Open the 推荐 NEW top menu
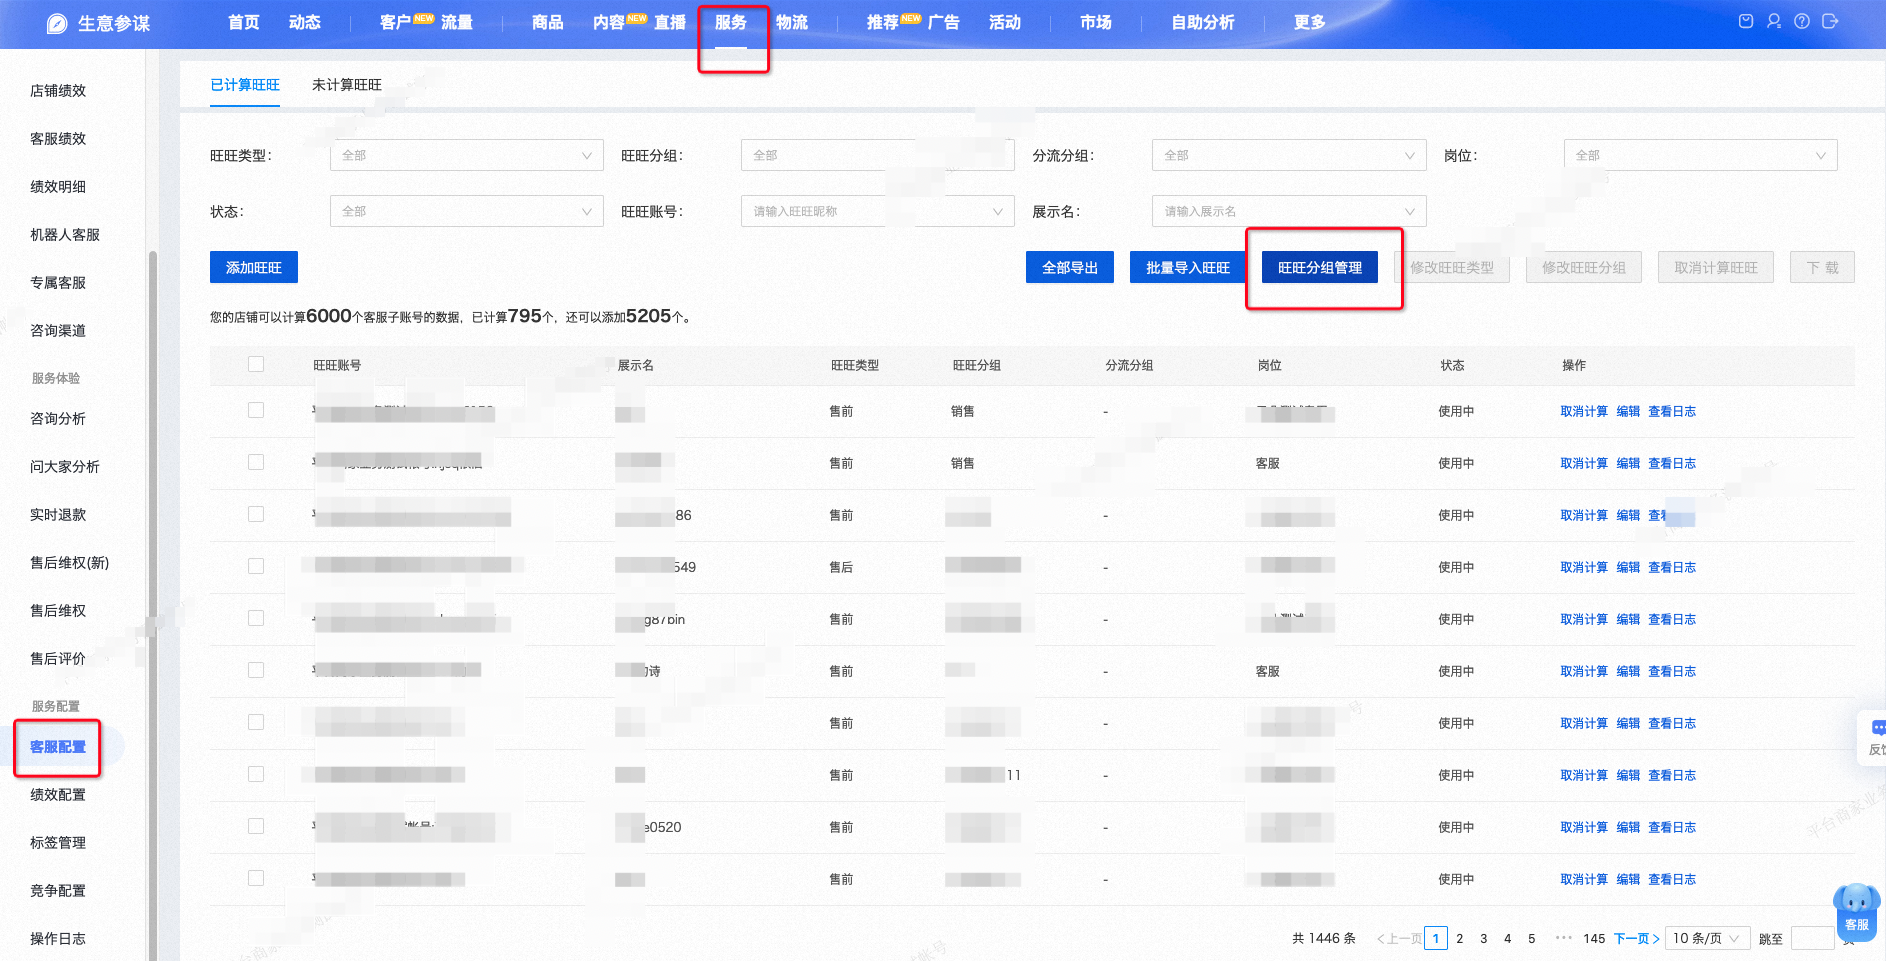Image resolution: width=1886 pixels, height=961 pixels. [883, 22]
